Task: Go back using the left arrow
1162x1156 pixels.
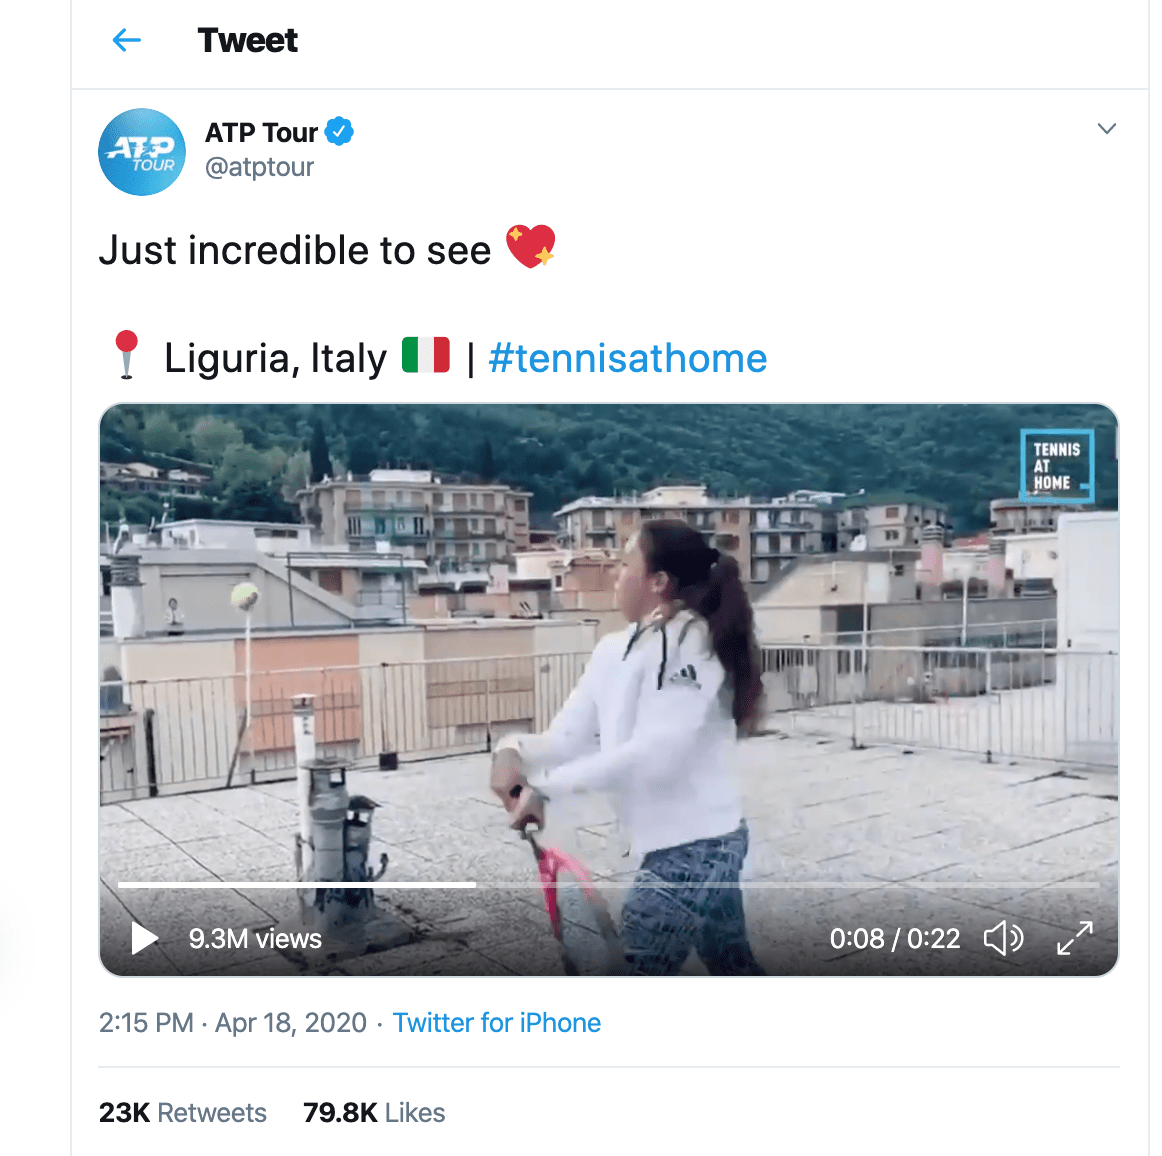Action: 127,40
